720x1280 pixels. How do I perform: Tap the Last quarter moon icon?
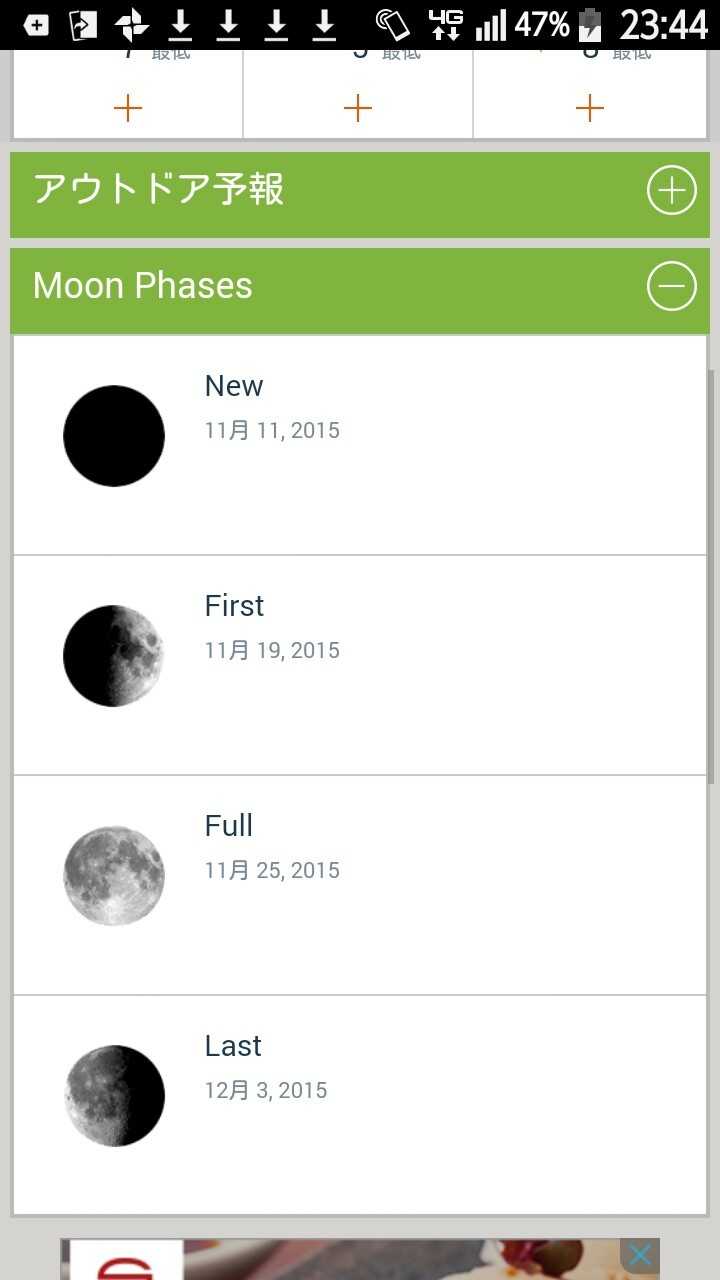coord(114,1096)
